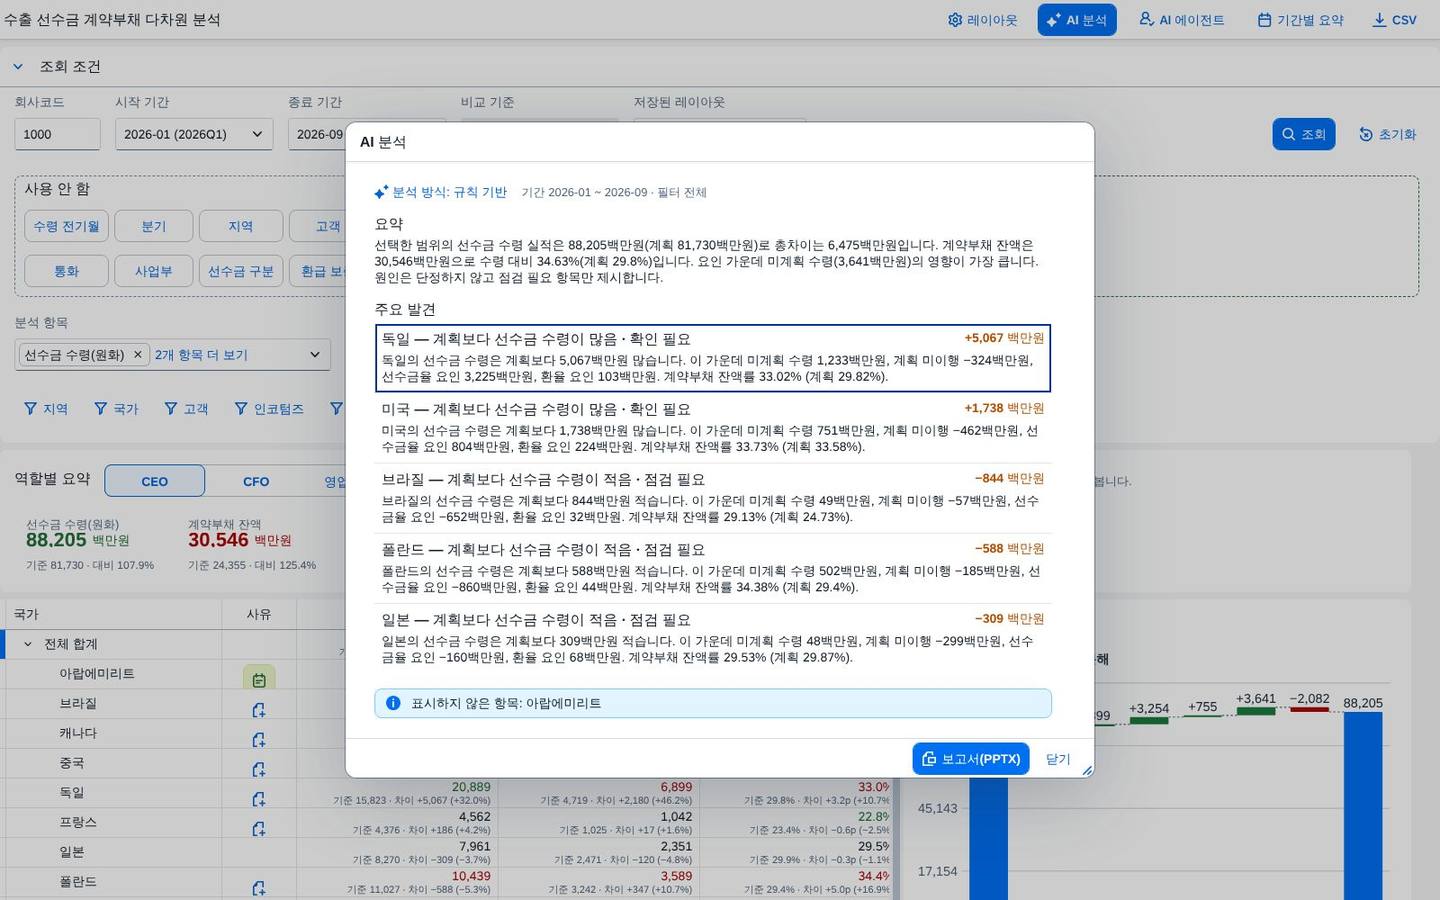Select the 아랍에미리트 row label

click(97, 674)
